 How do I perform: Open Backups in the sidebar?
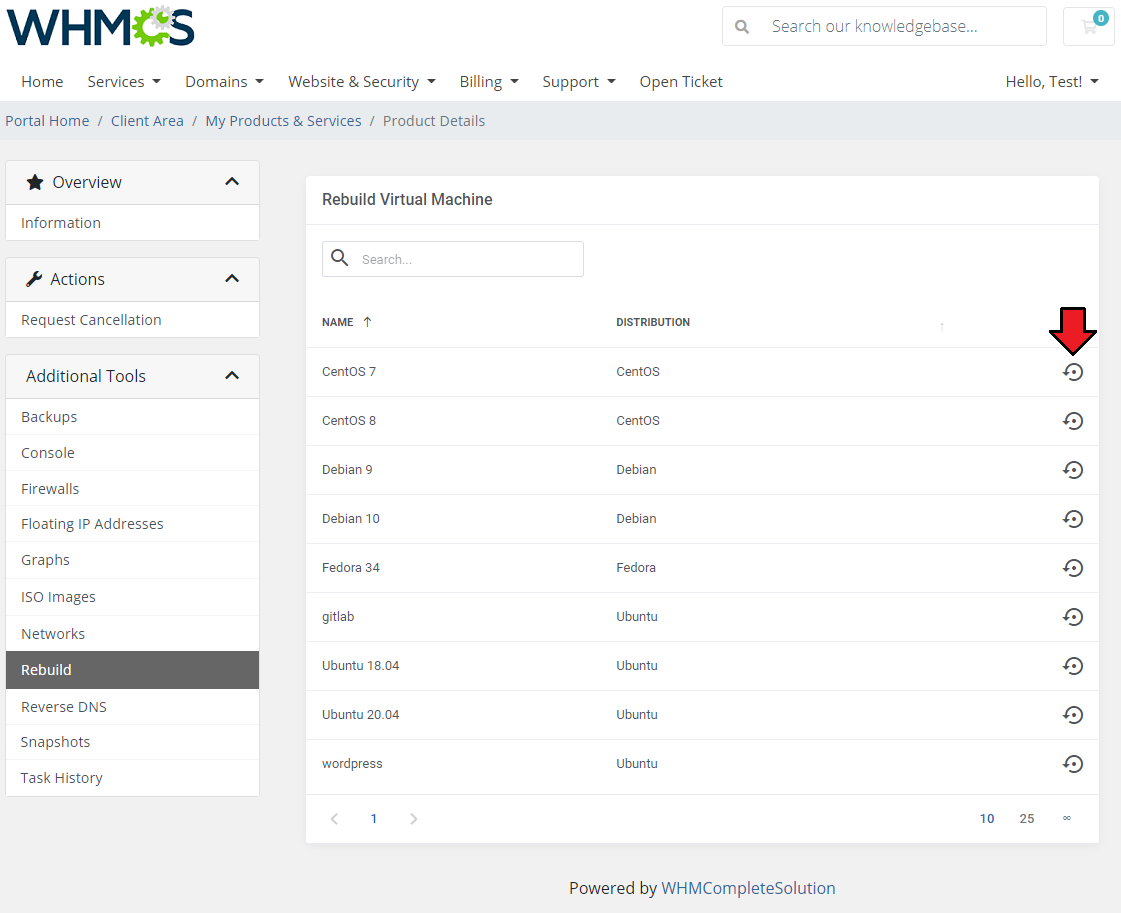tap(132, 417)
